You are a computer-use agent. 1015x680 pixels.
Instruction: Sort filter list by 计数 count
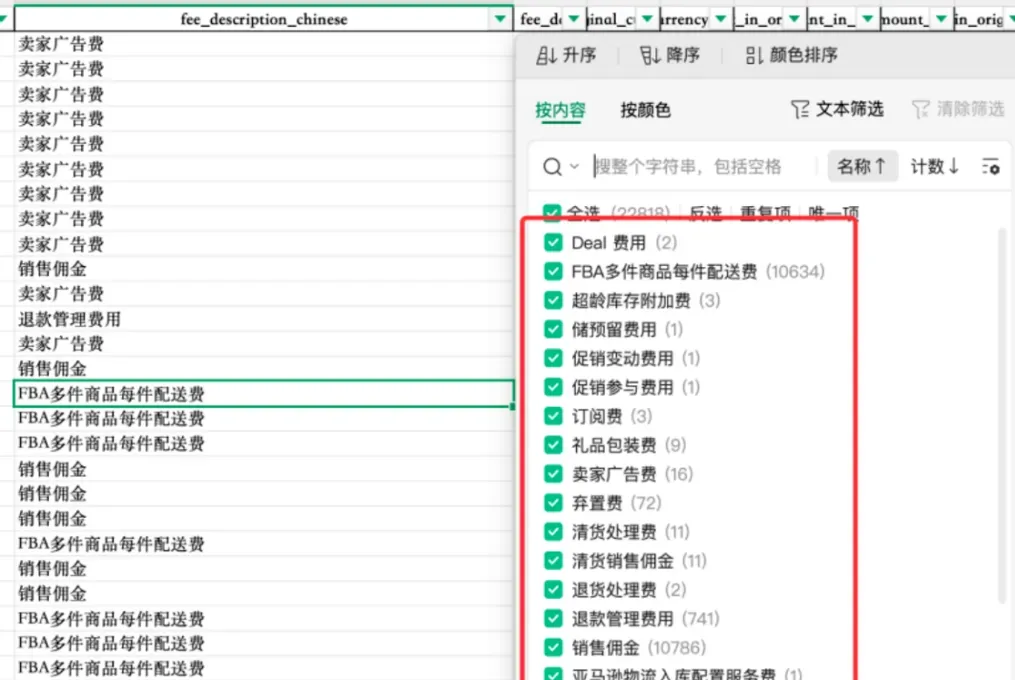click(934, 167)
